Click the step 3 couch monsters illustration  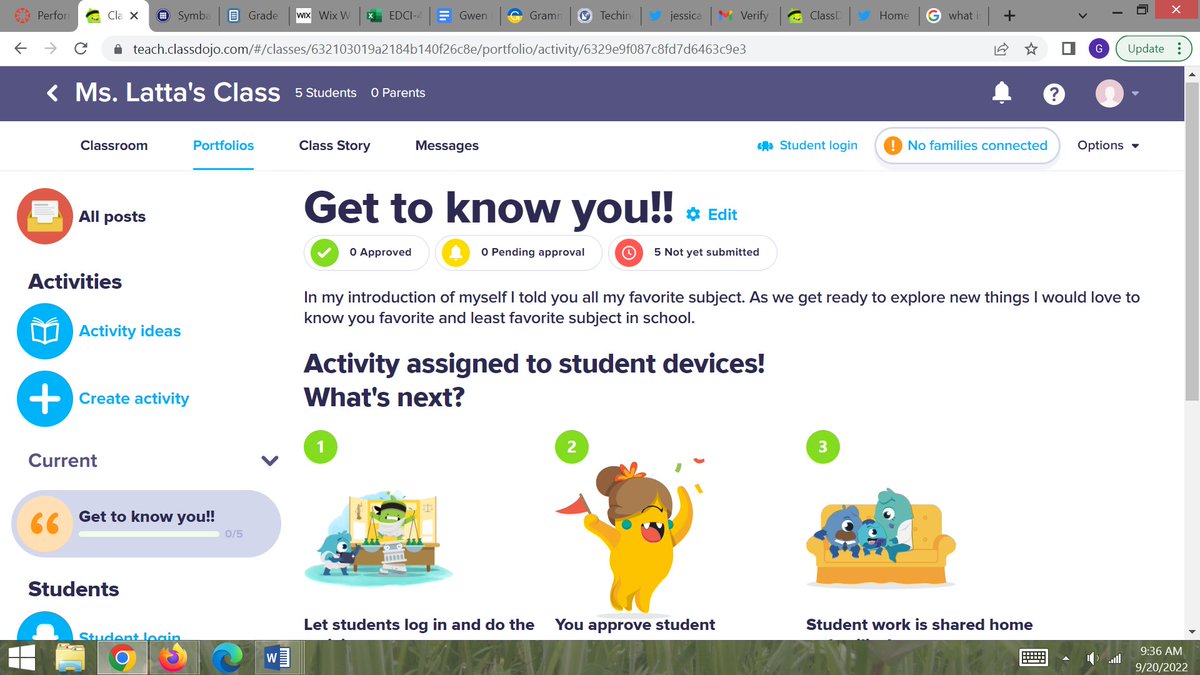[880, 538]
